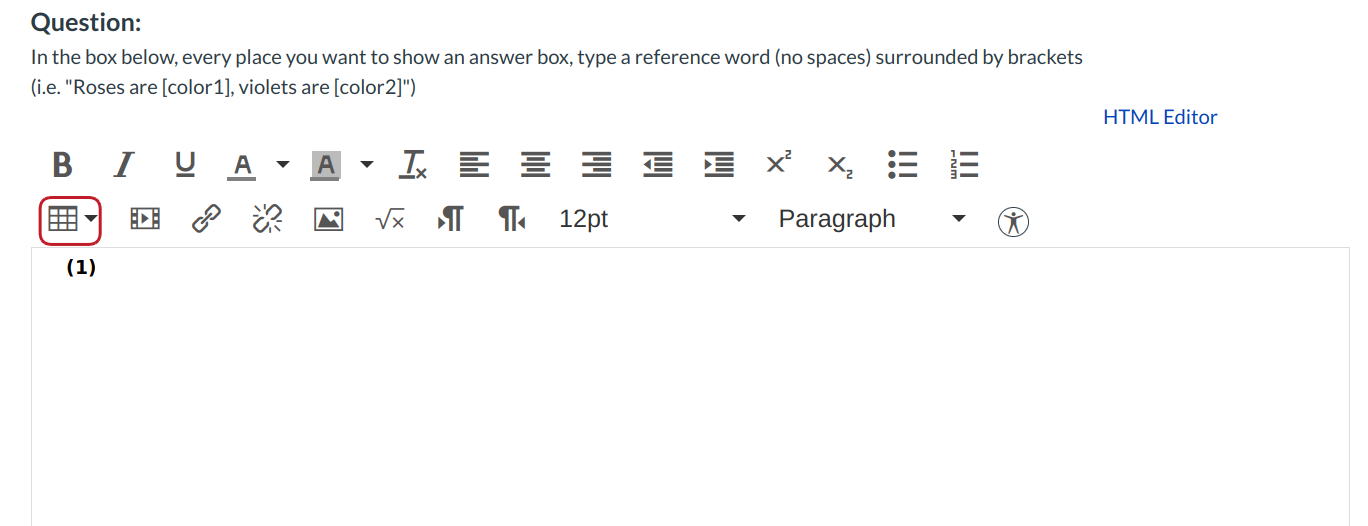1368x526 pixels.
Task: Toggle Italic formatting
Action: (123, 164)
